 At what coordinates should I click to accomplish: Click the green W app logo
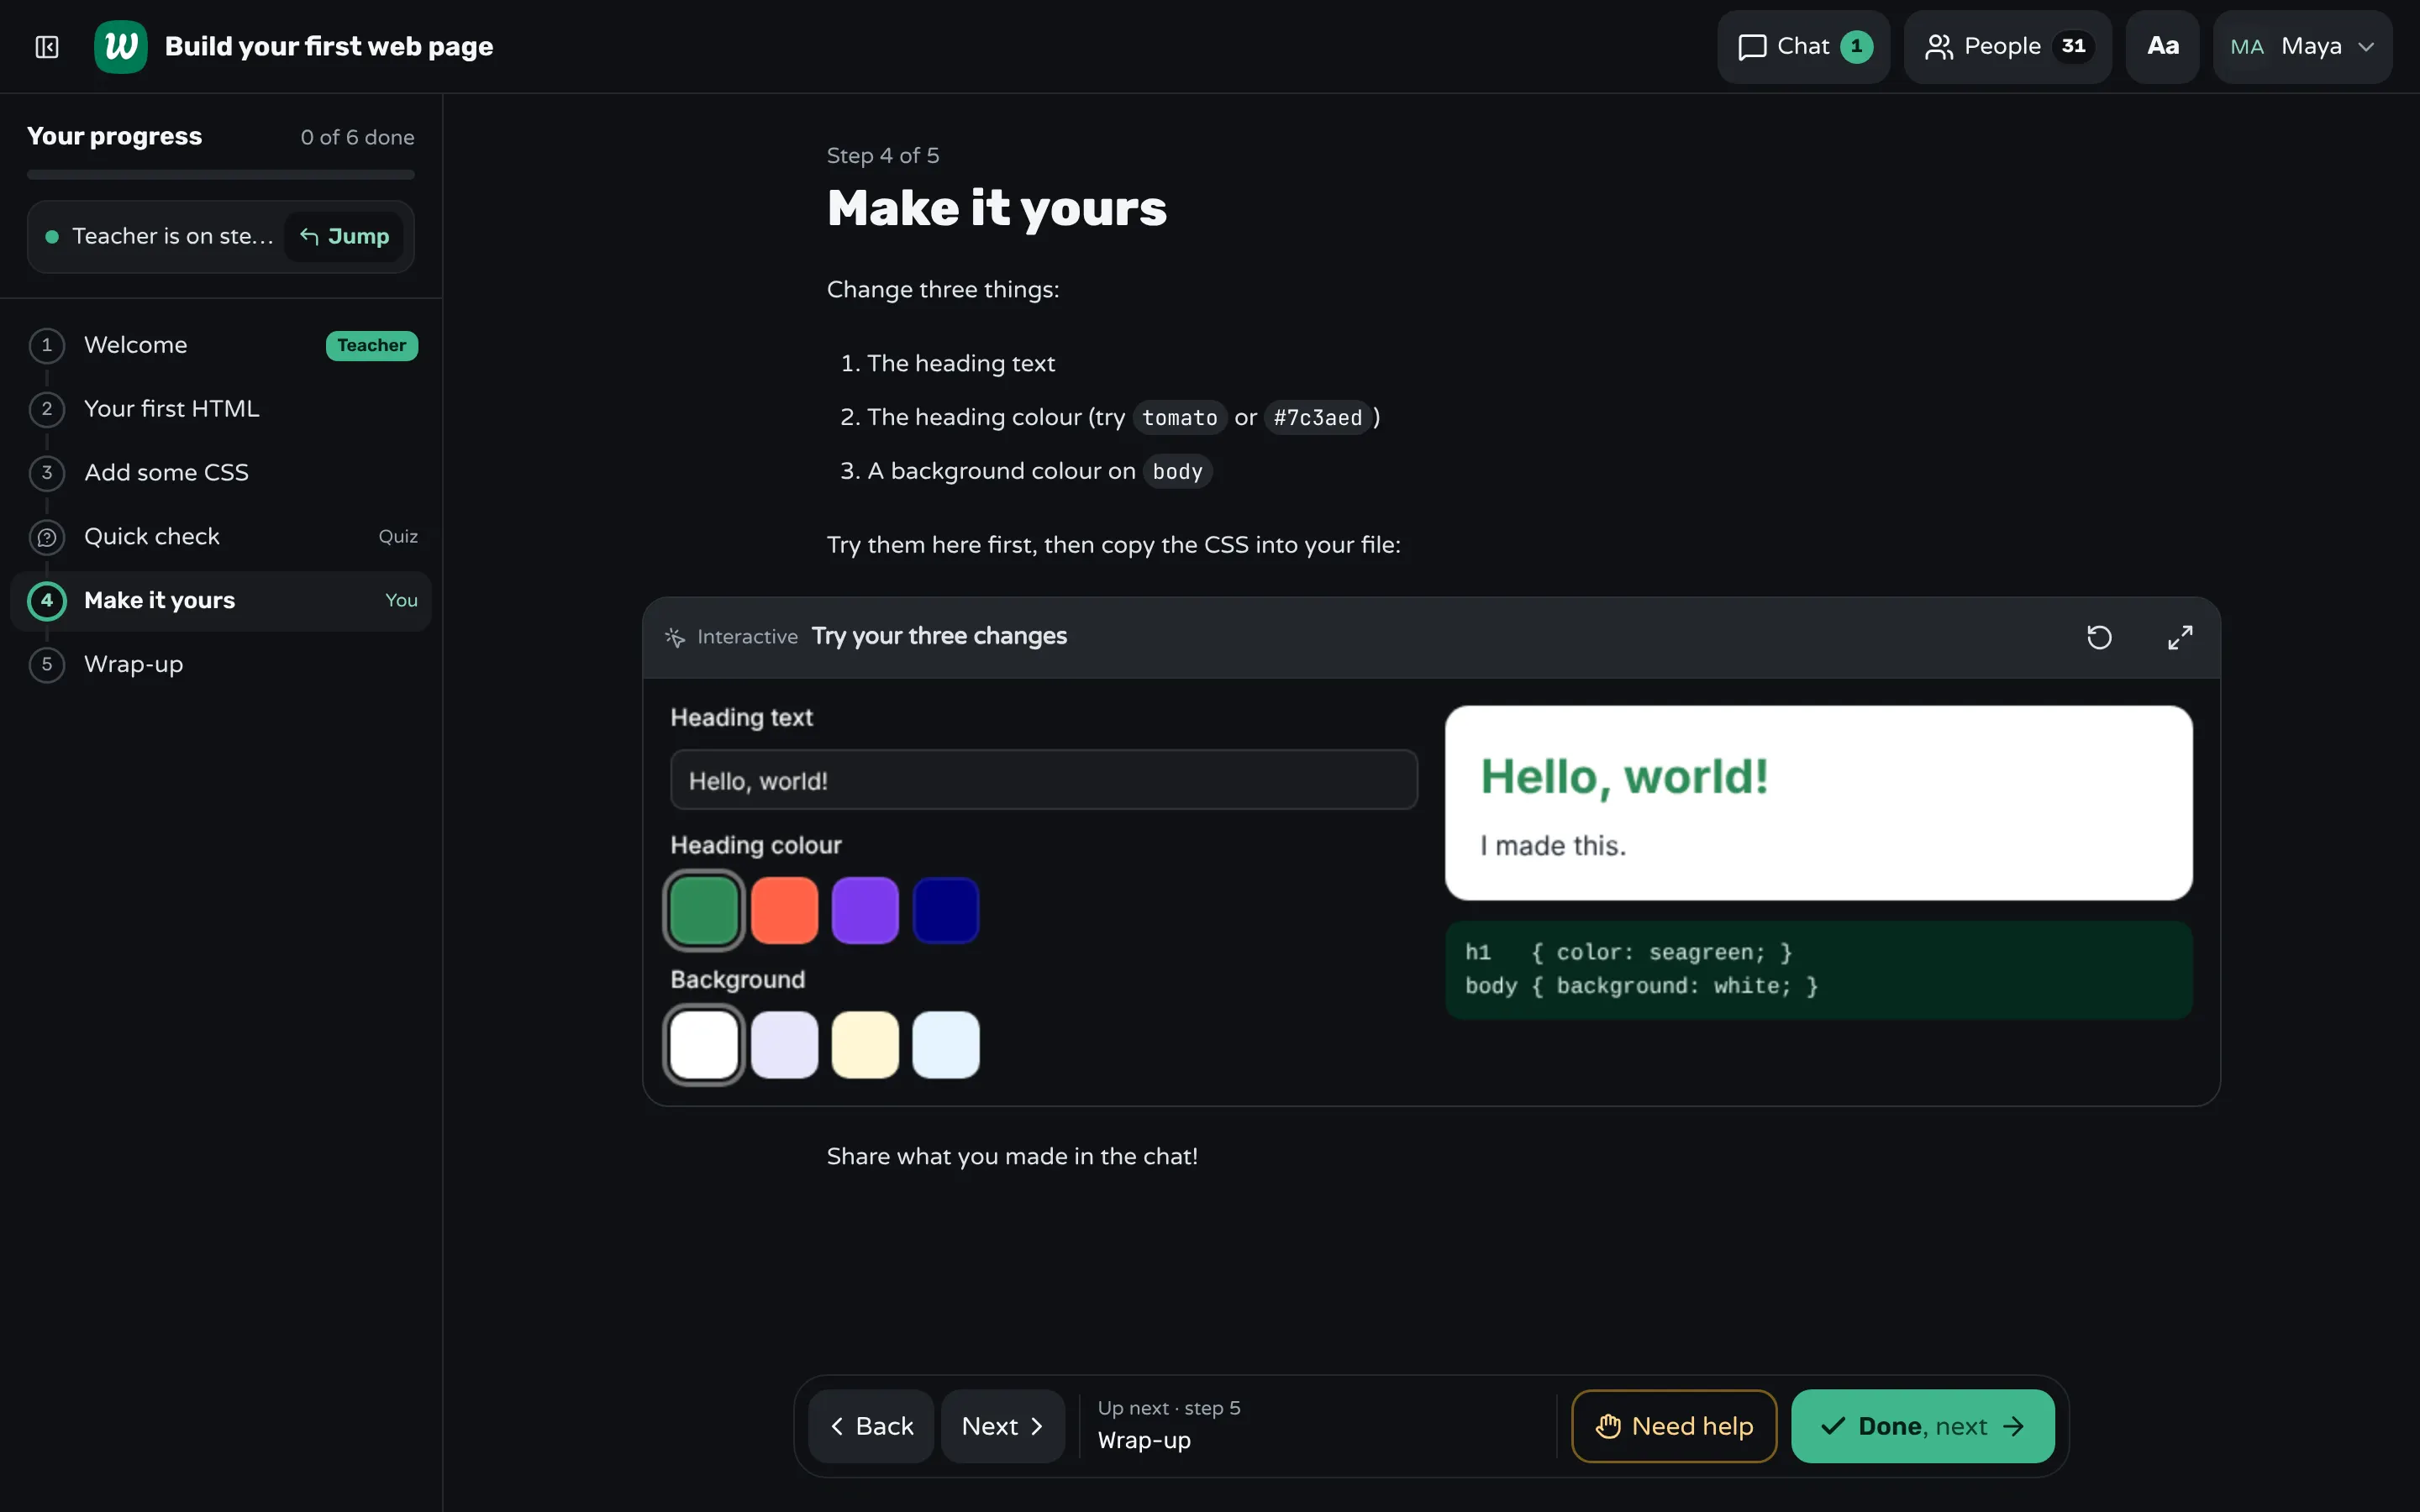click(121, 46)
